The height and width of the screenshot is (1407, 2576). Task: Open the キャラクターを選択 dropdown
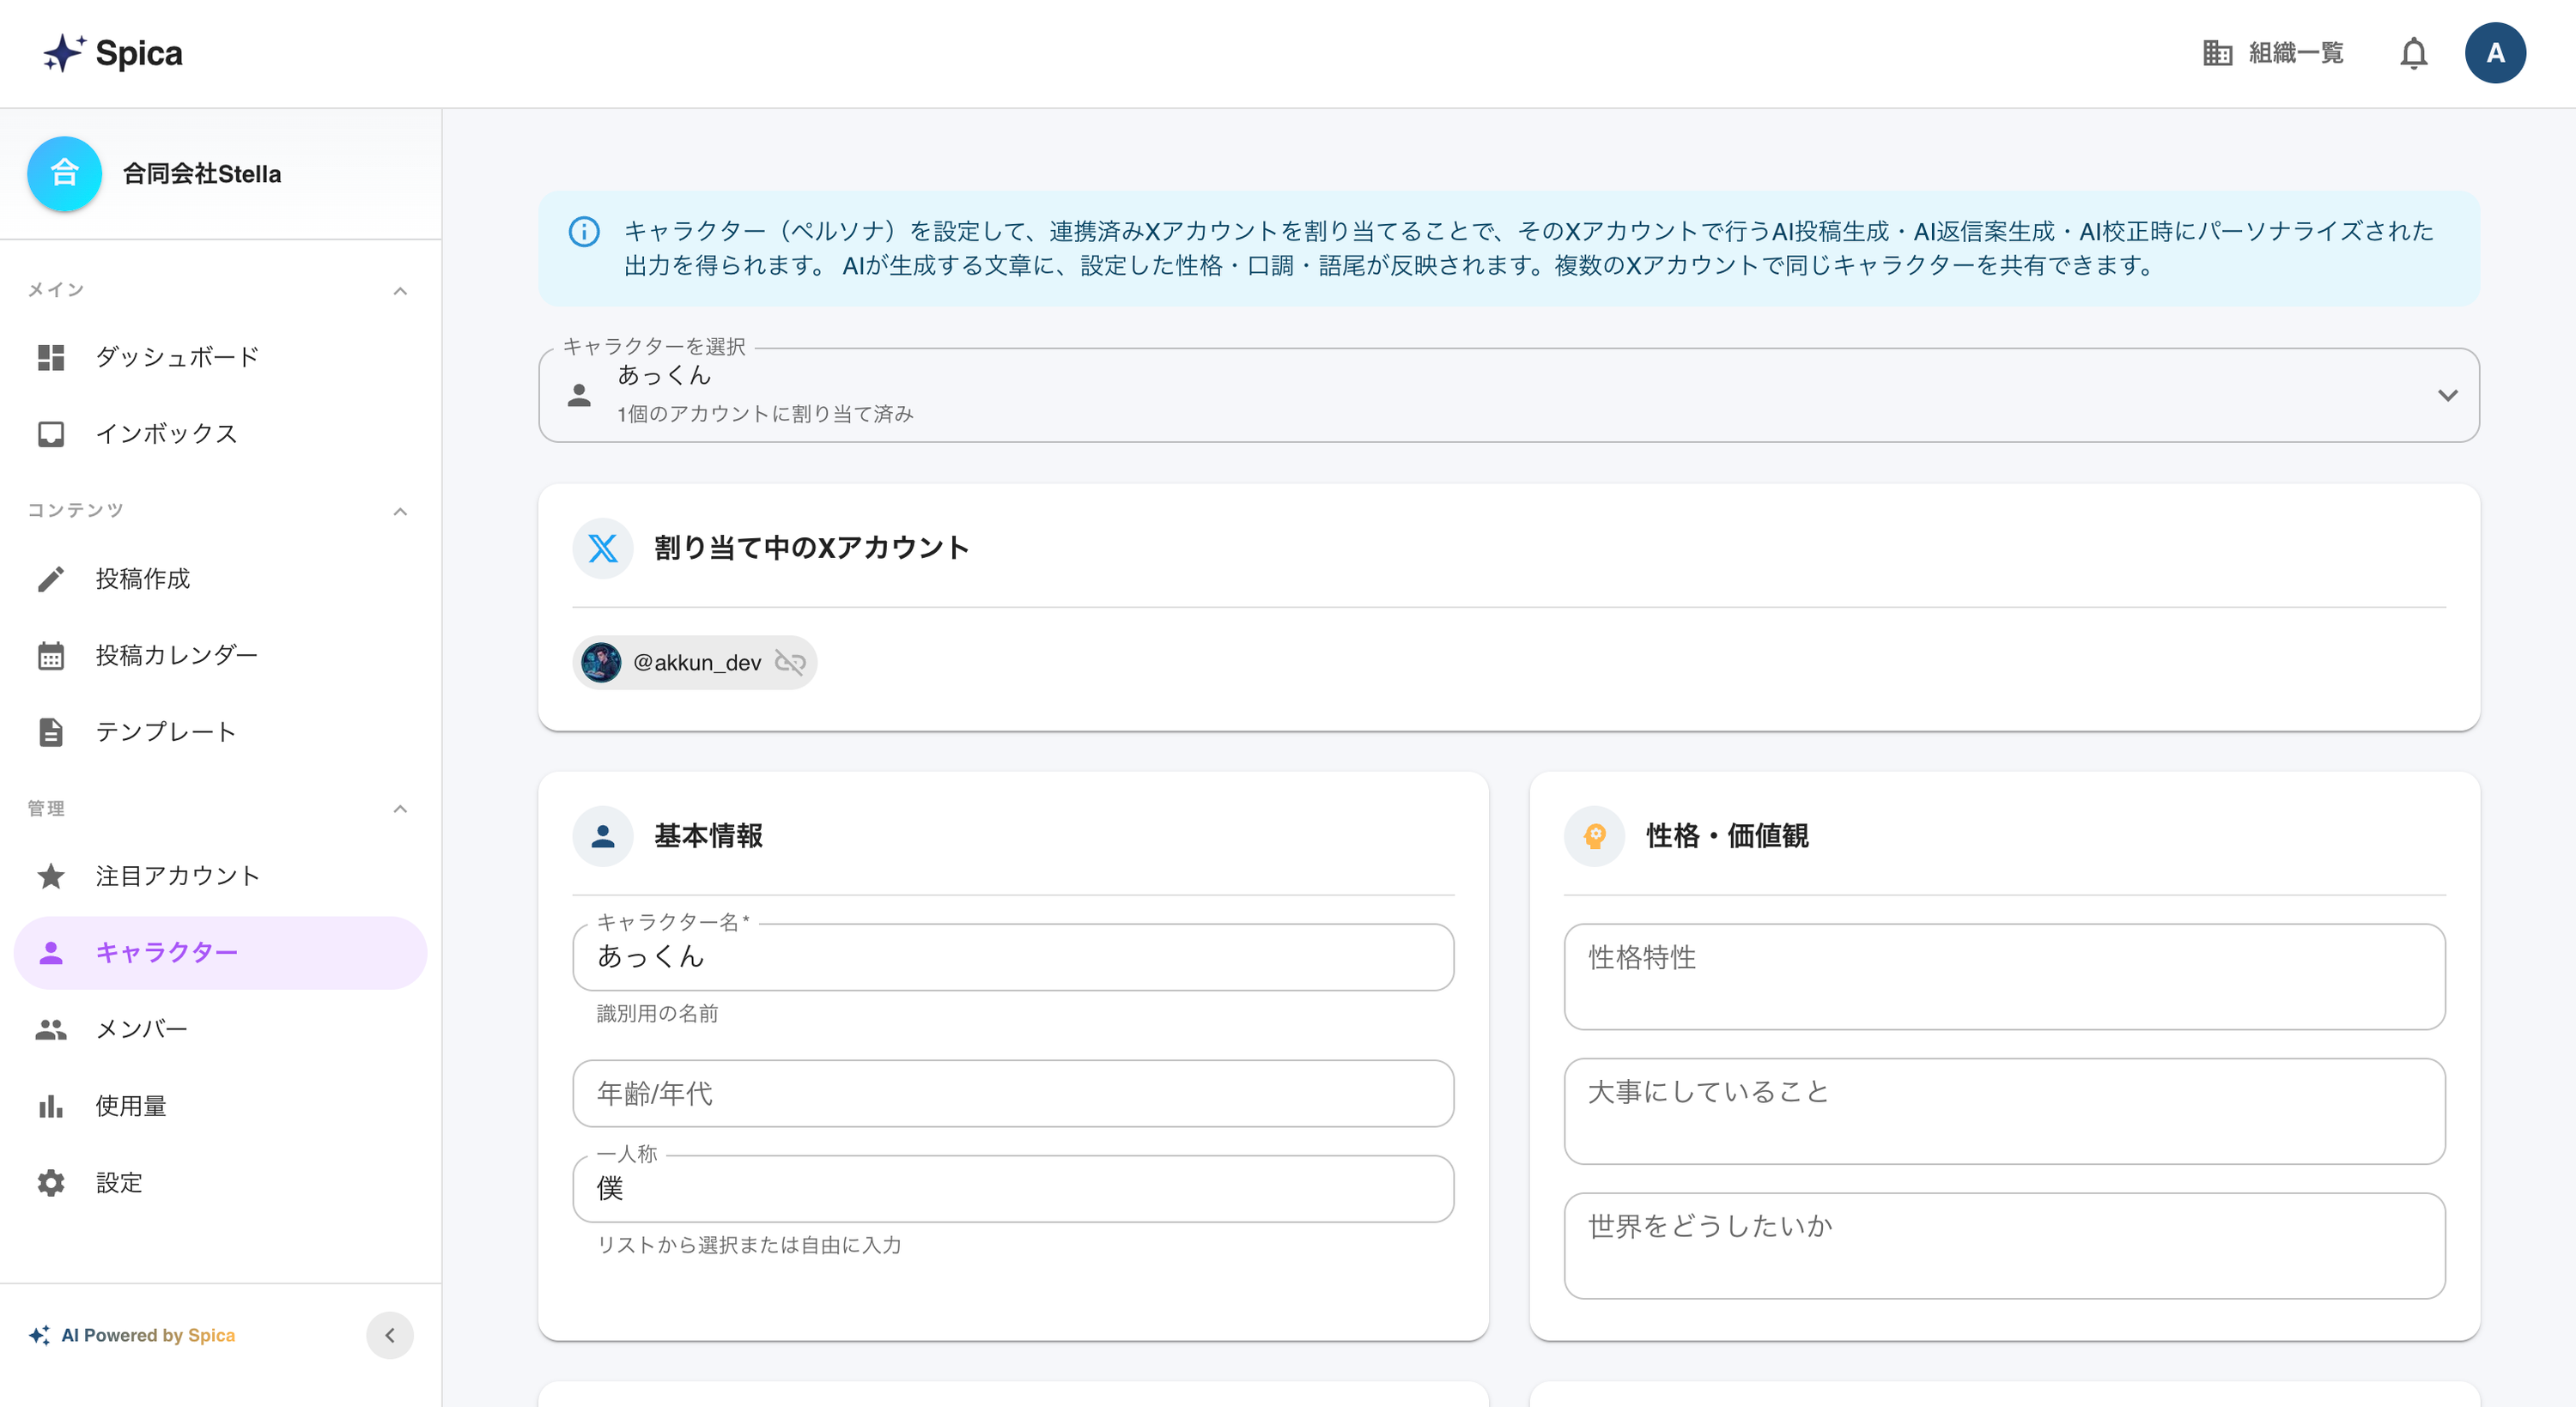(x=1508, y=395)
